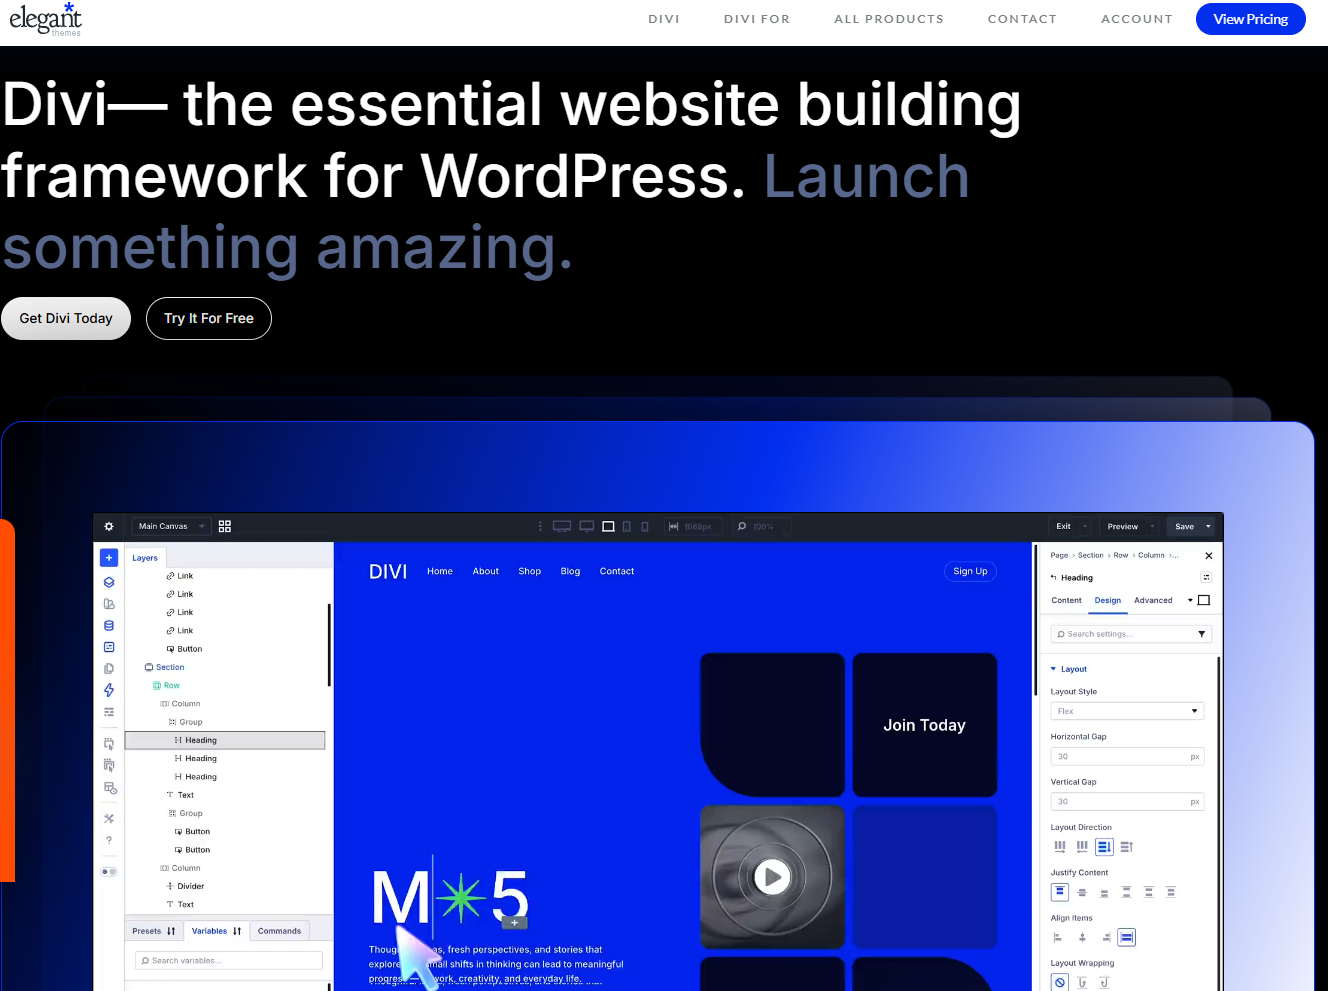Click the filter funnel icon in settings search

click(1201, 634)
